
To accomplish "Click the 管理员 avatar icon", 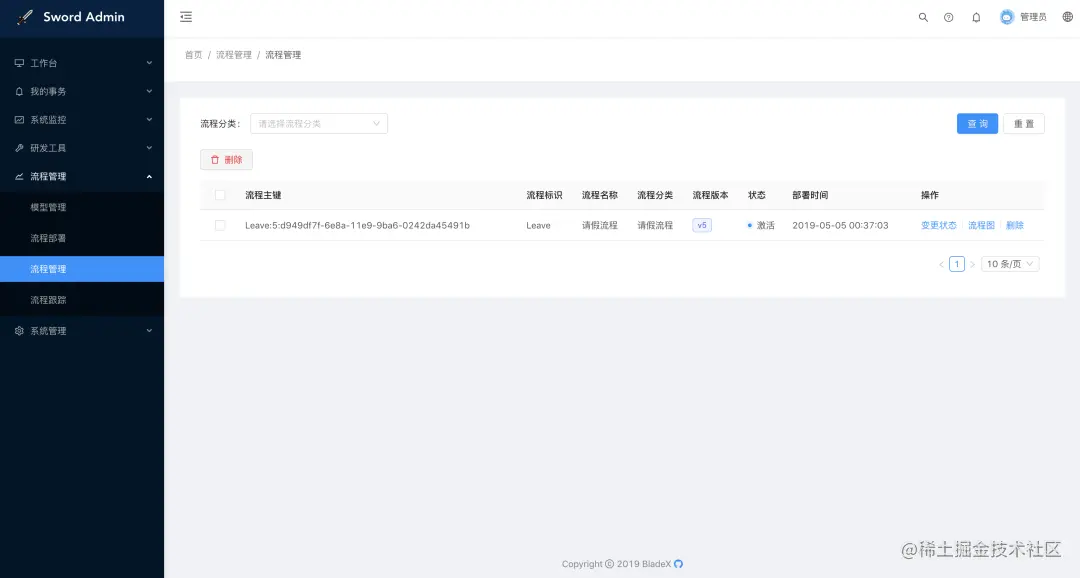I will click(x=1007, y=16).
